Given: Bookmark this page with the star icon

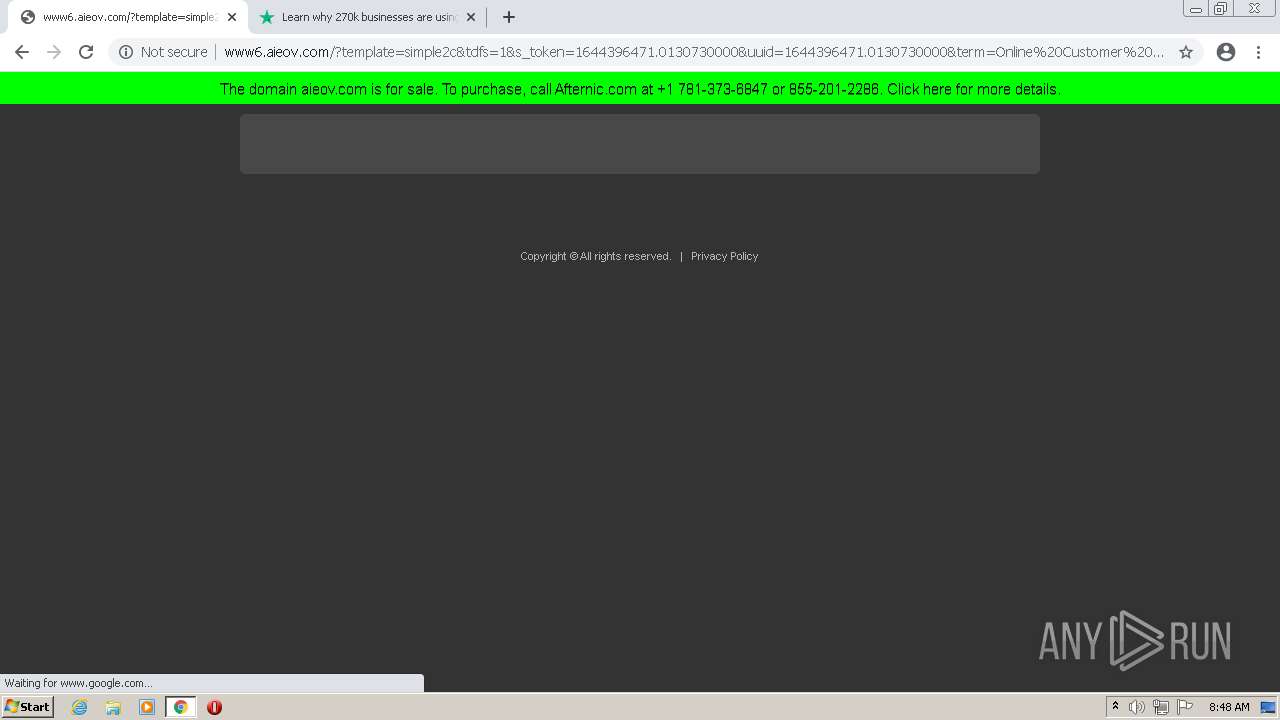Looking at the screenshot, I should (x=1186, y=52).
